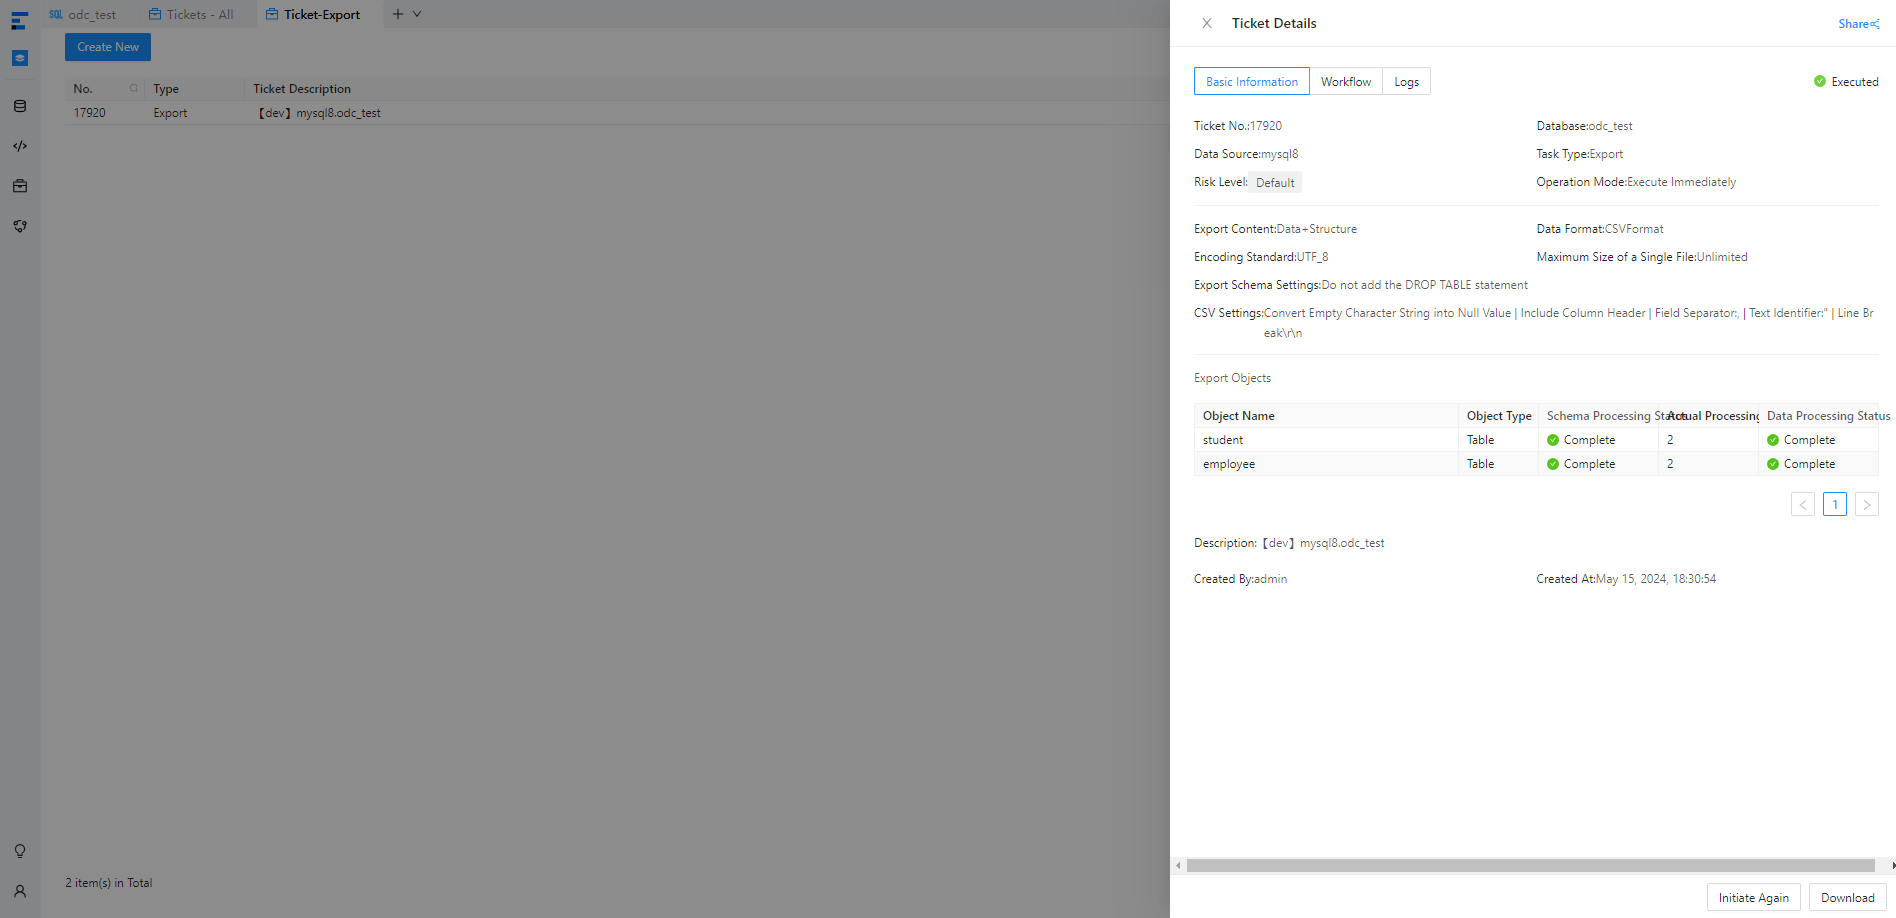Click the blue layers project icon
Image resolution: width=1896 pixels, height=918 pixels.
(x=20, y=58)
